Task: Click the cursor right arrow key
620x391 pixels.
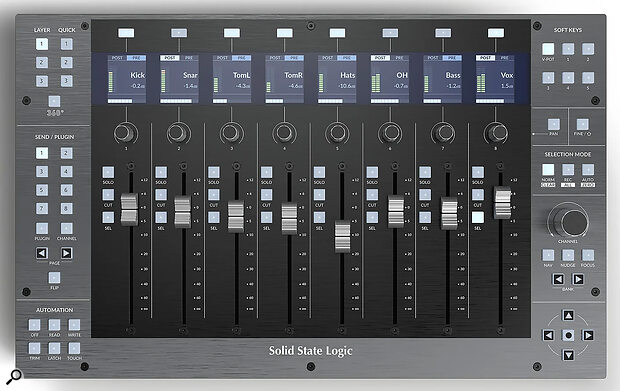Action: point(588,335)
